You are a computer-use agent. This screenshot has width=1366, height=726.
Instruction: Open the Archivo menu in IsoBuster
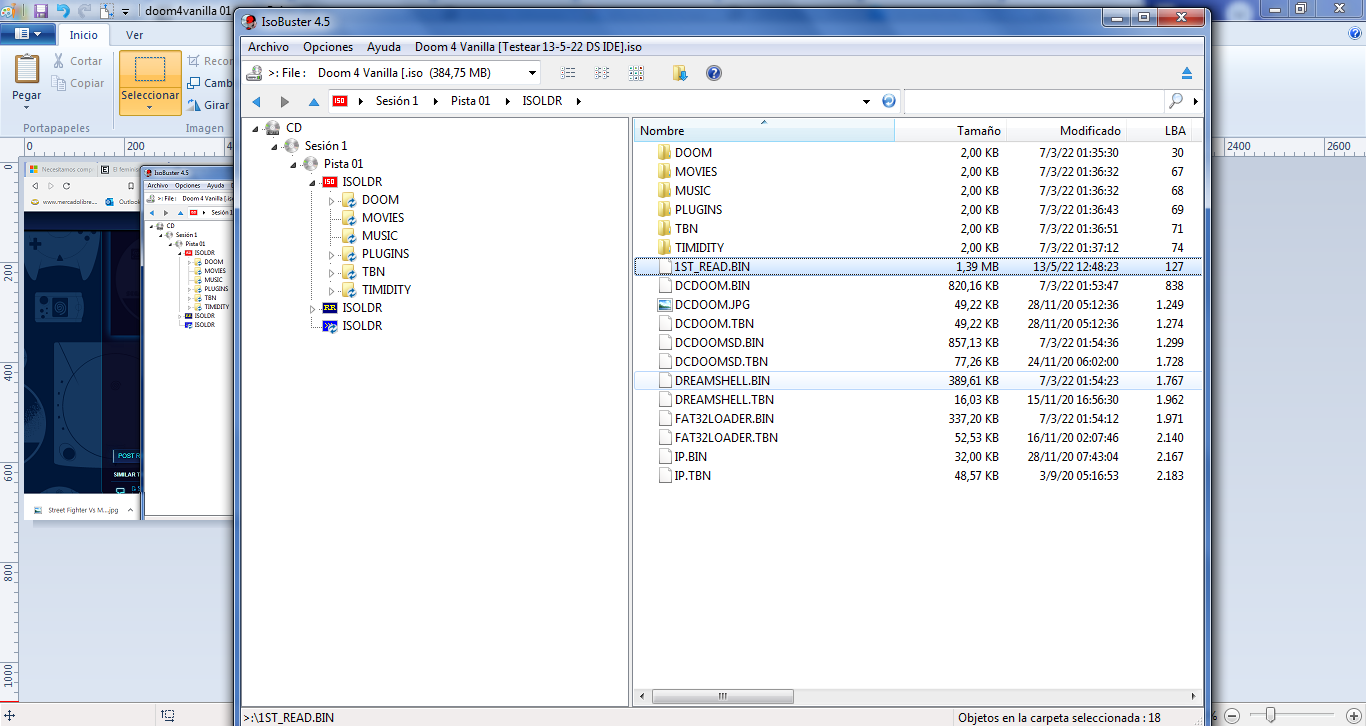[268, 47]
